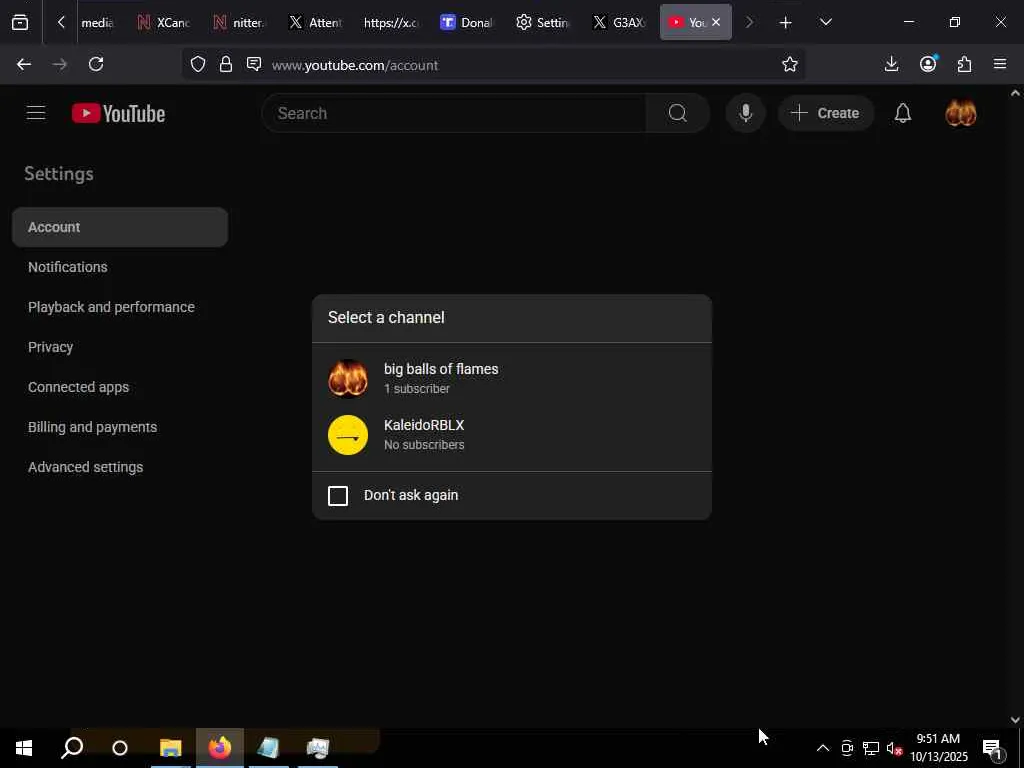Bookmark page with star icon
This screenshot has height=768, width=1024.
click(x=790, y=64)
